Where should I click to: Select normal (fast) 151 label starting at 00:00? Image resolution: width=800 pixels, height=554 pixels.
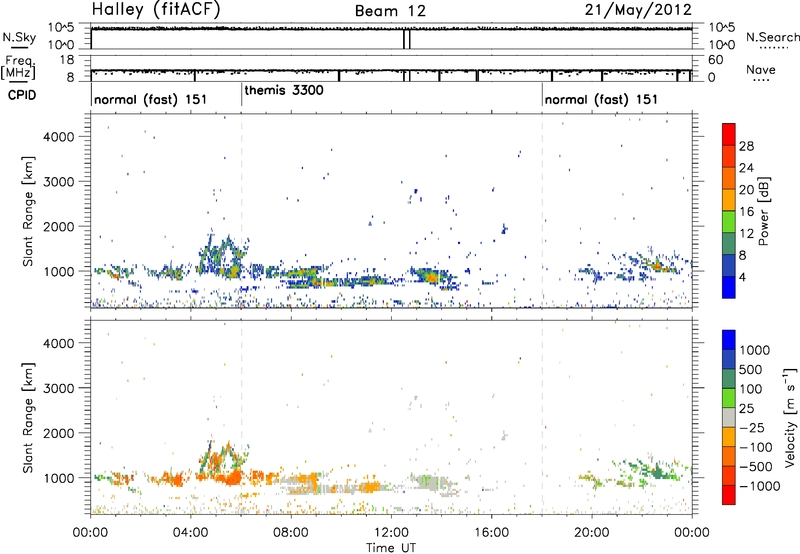point(151,99)
